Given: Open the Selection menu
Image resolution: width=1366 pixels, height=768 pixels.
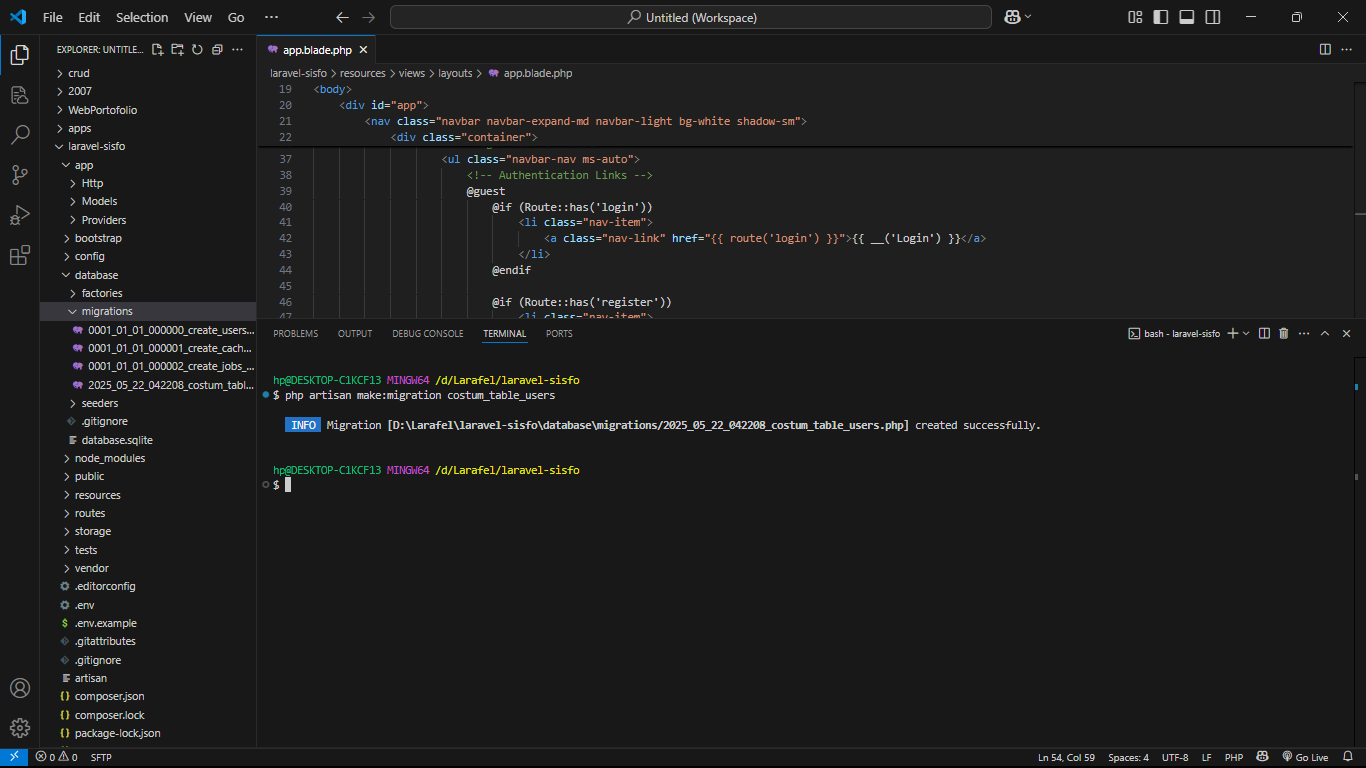Looking at the screenshot, I should click(142, 17).
